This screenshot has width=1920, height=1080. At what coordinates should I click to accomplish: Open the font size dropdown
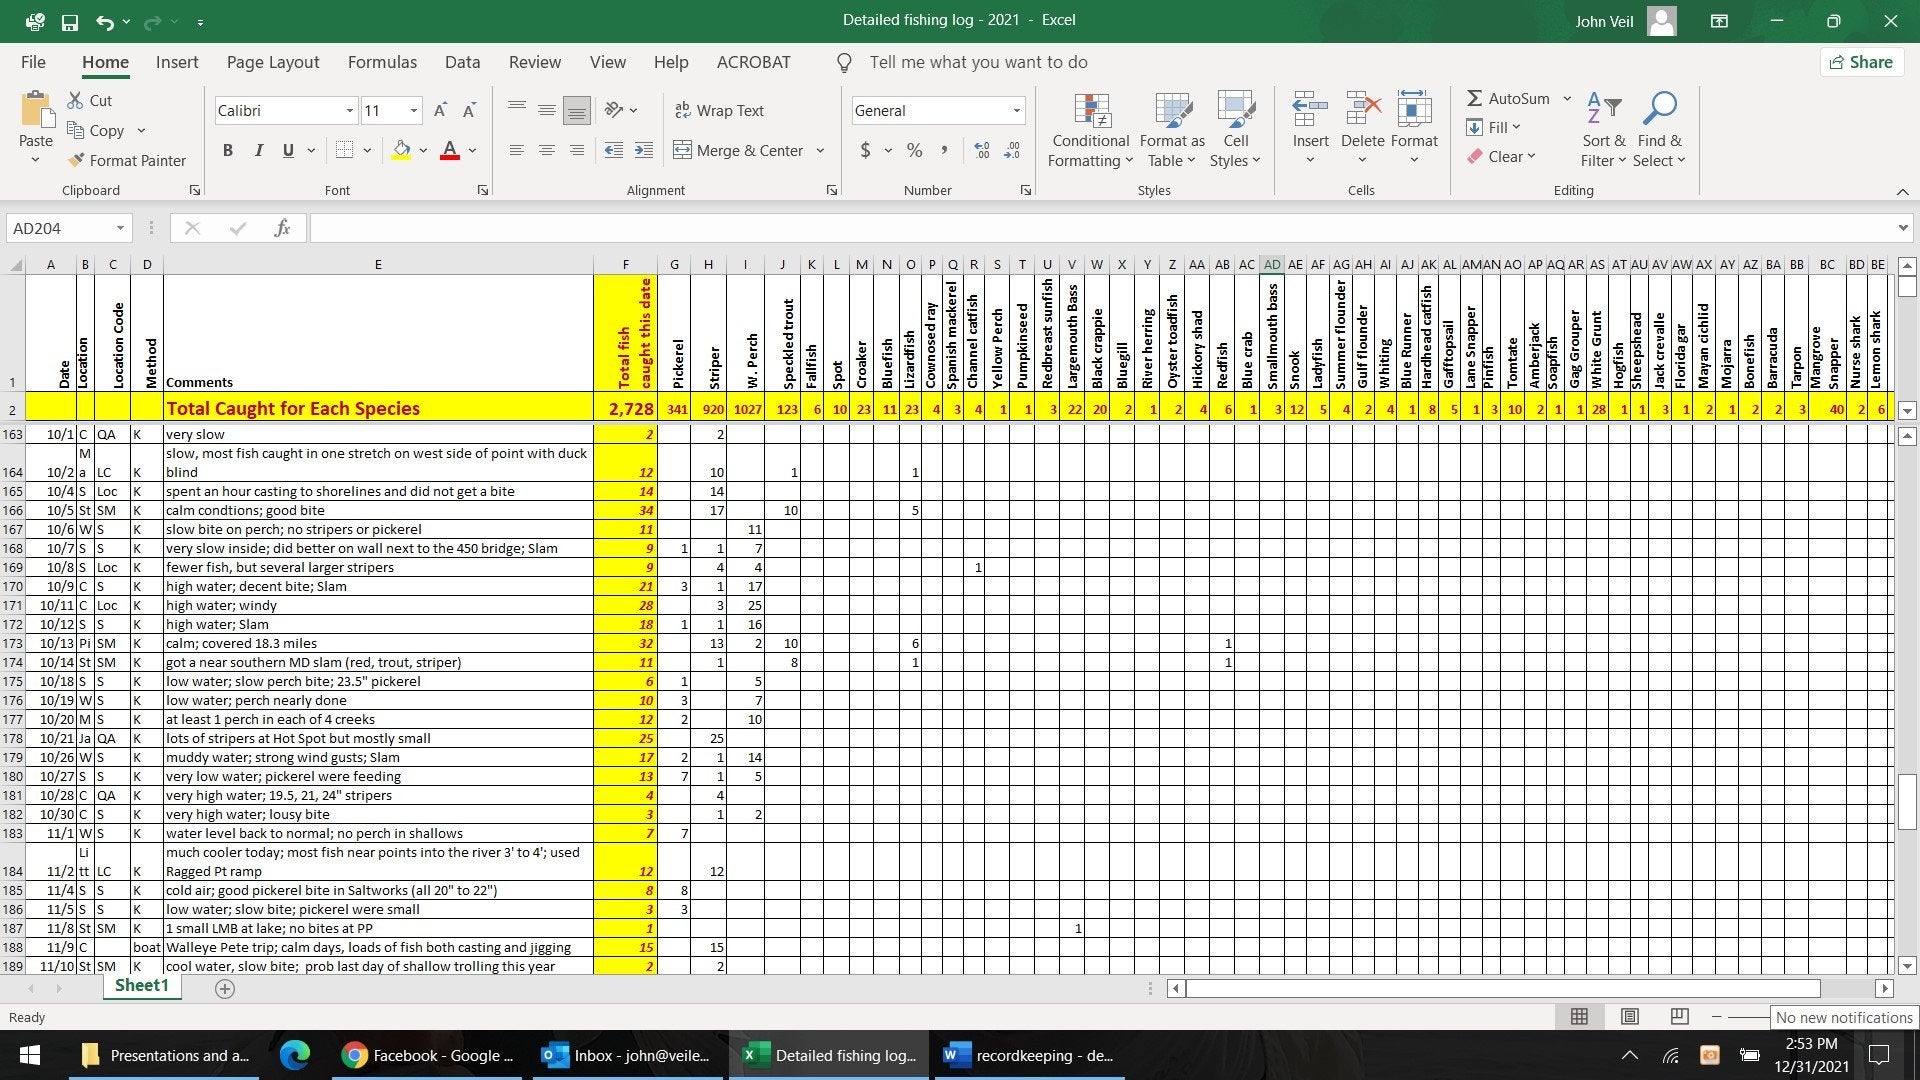[x=413, y=110]
